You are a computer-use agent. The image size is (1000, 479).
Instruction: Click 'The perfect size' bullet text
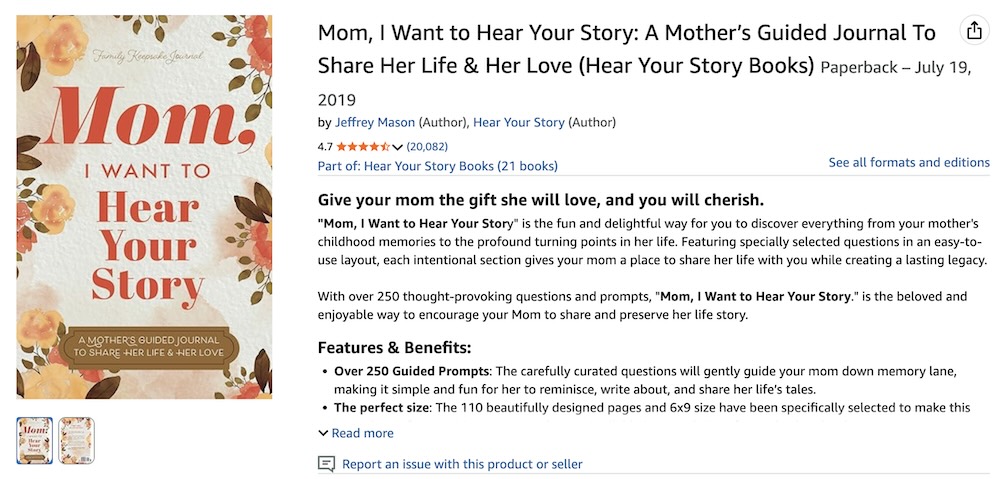pyautogui.click(x=384, y=408)
